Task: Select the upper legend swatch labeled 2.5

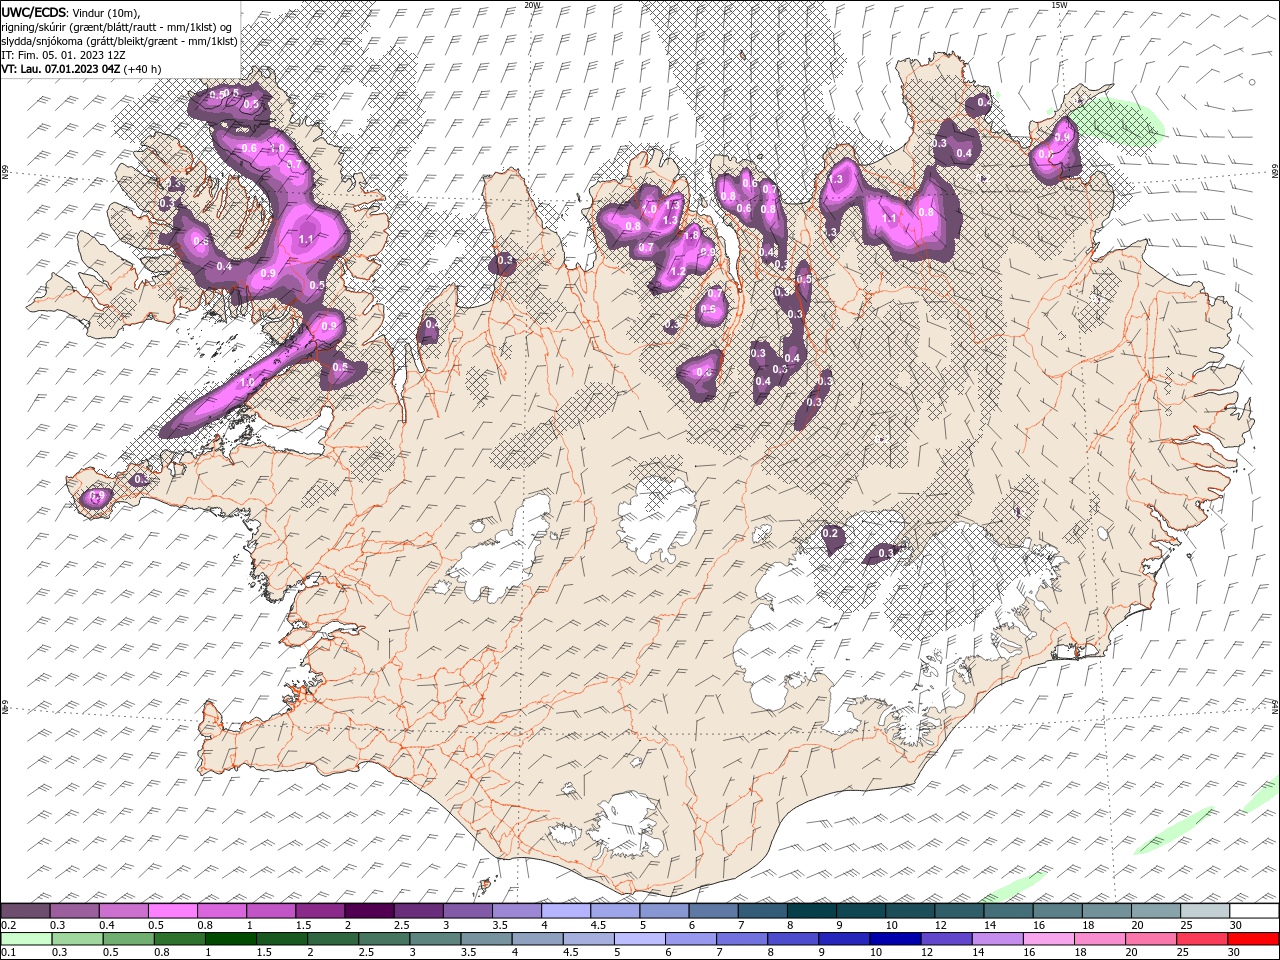Action: point(418,911)
